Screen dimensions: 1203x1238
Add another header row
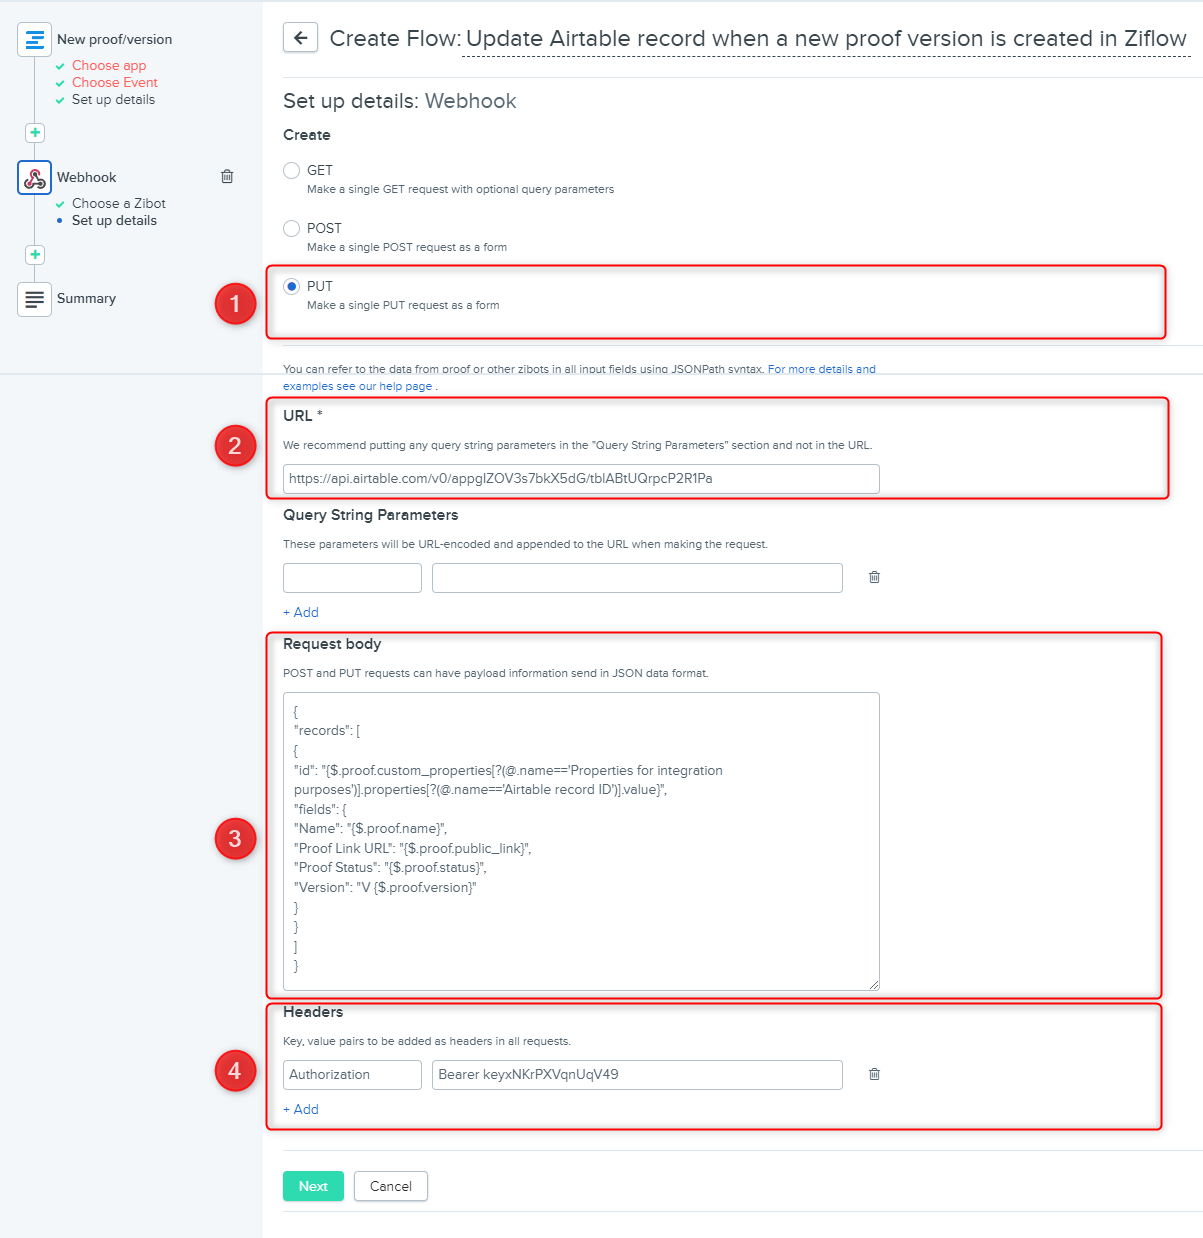click(x=301, y=1109)
